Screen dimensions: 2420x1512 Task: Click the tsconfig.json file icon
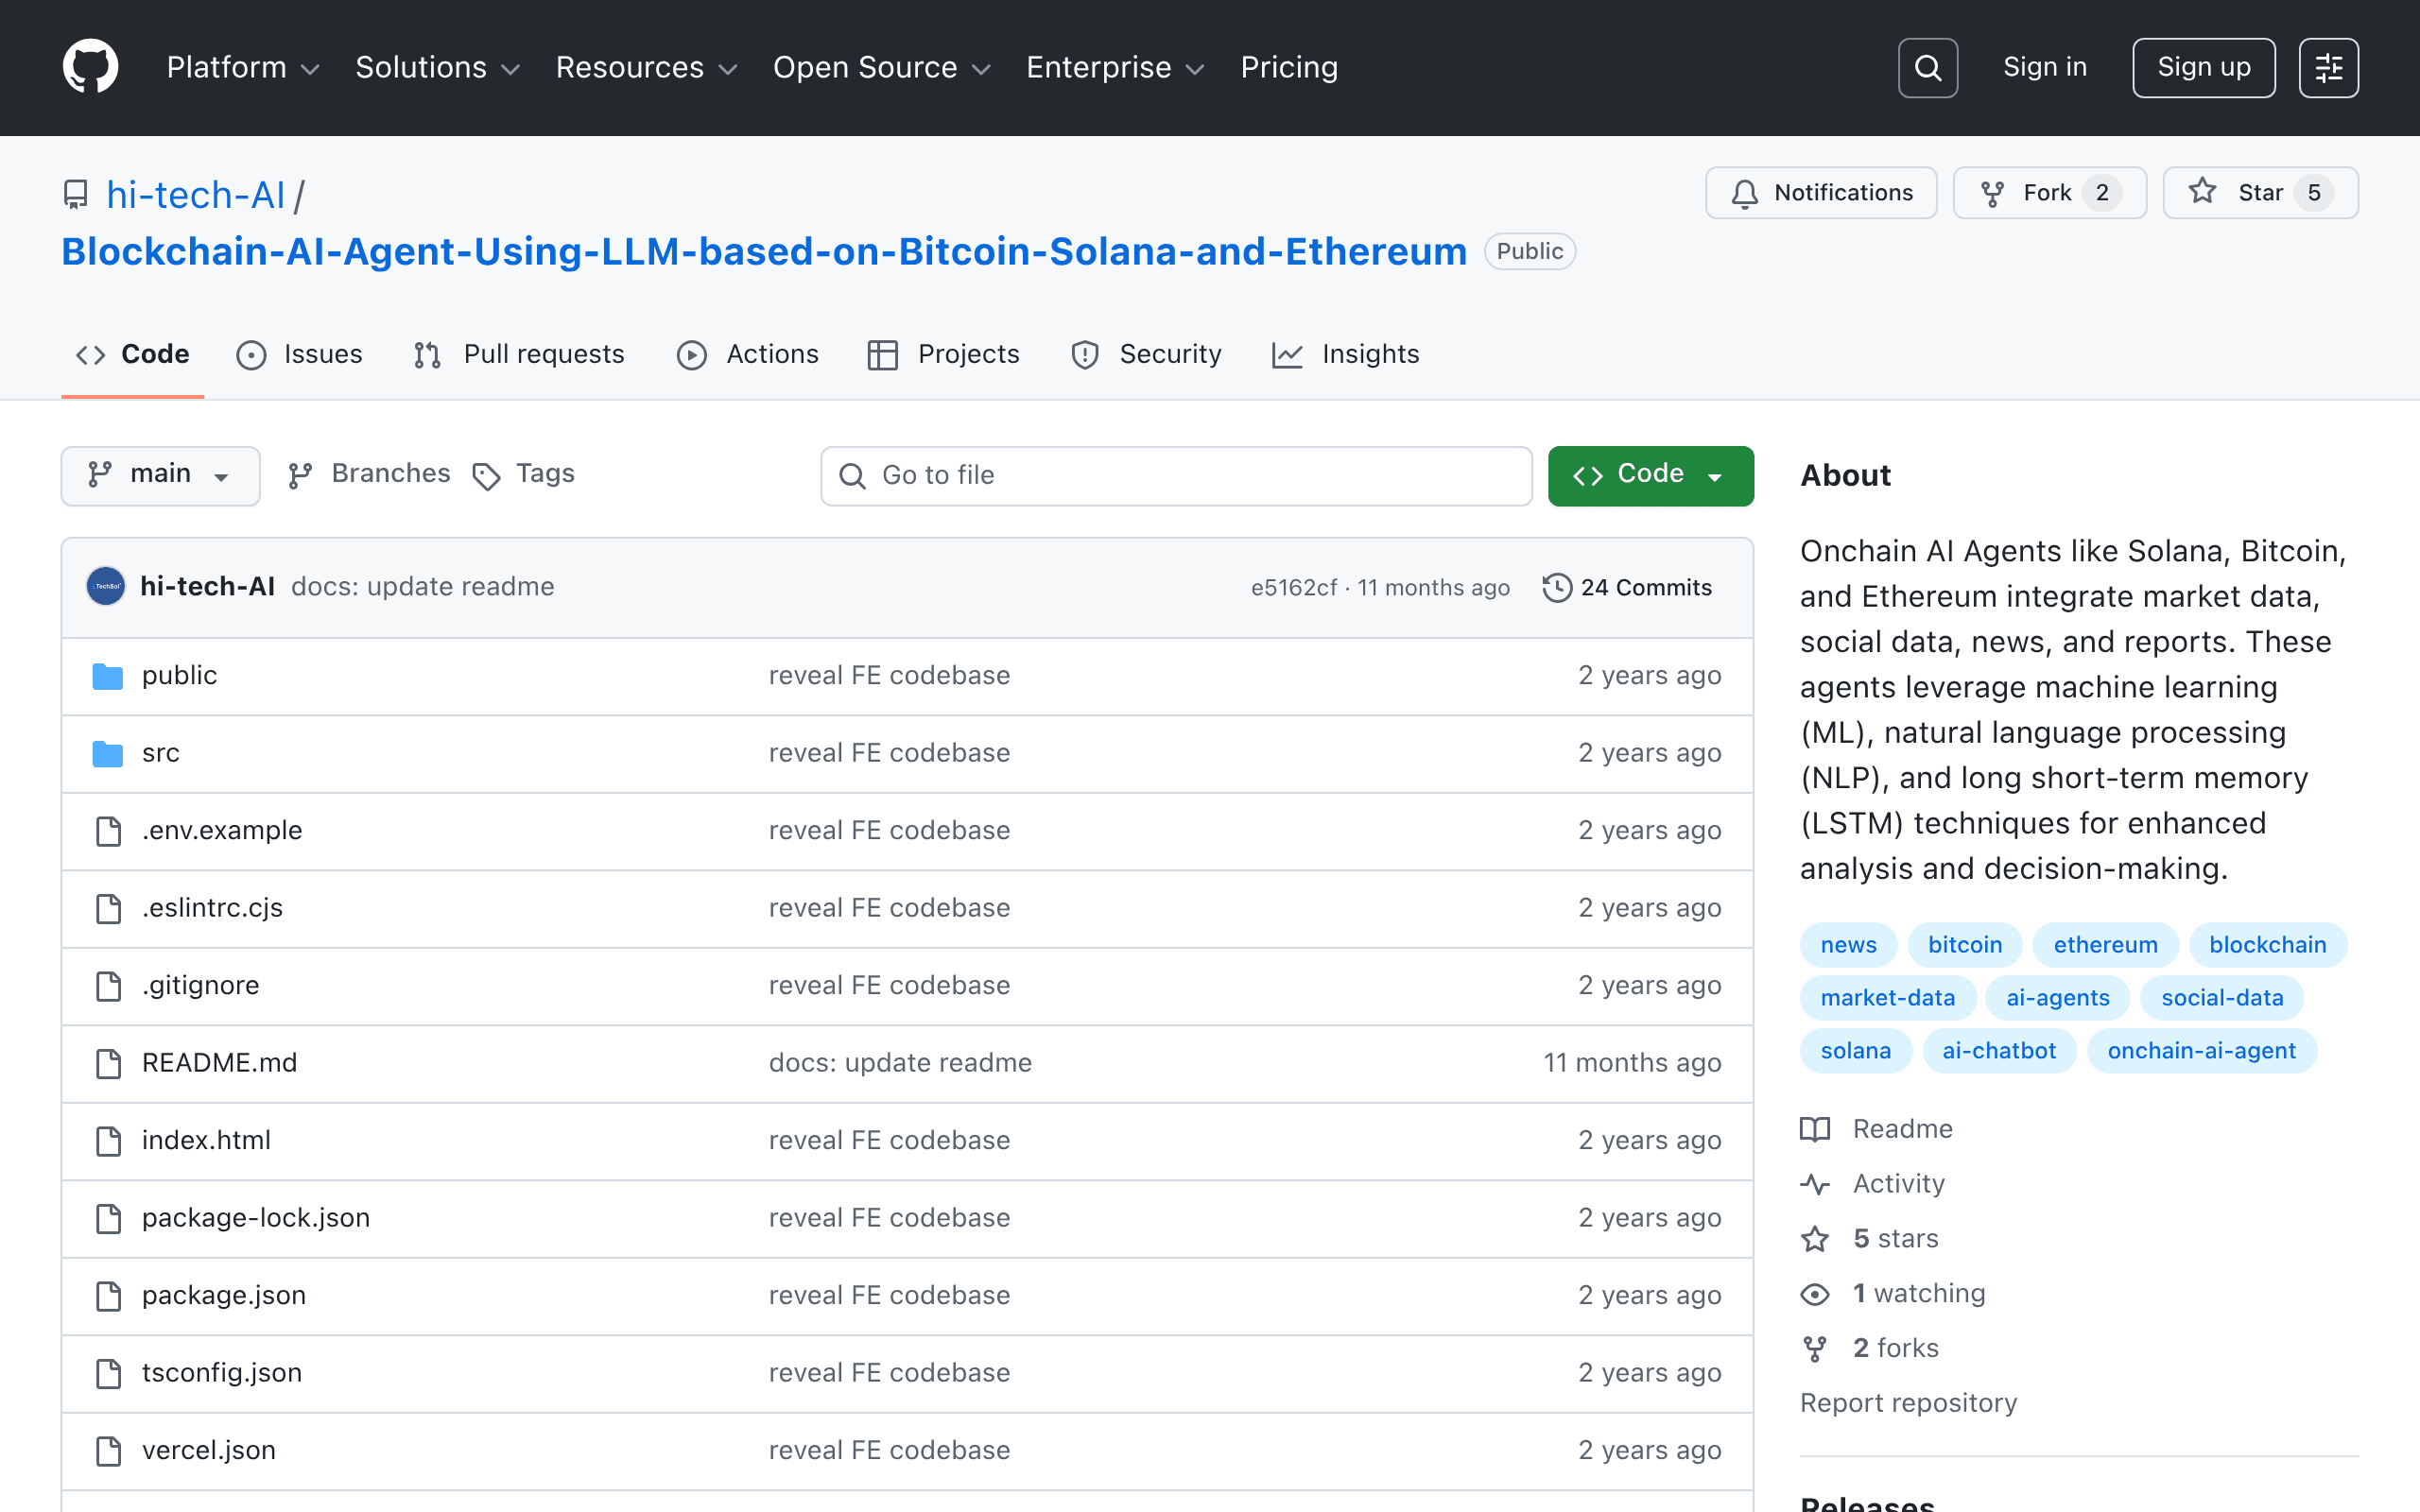click(108, 1374)
